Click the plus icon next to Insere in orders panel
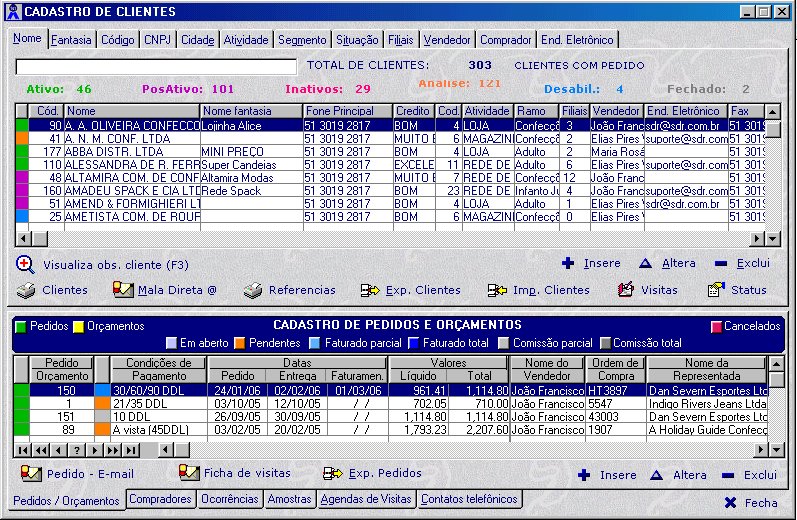 [584, 475]
